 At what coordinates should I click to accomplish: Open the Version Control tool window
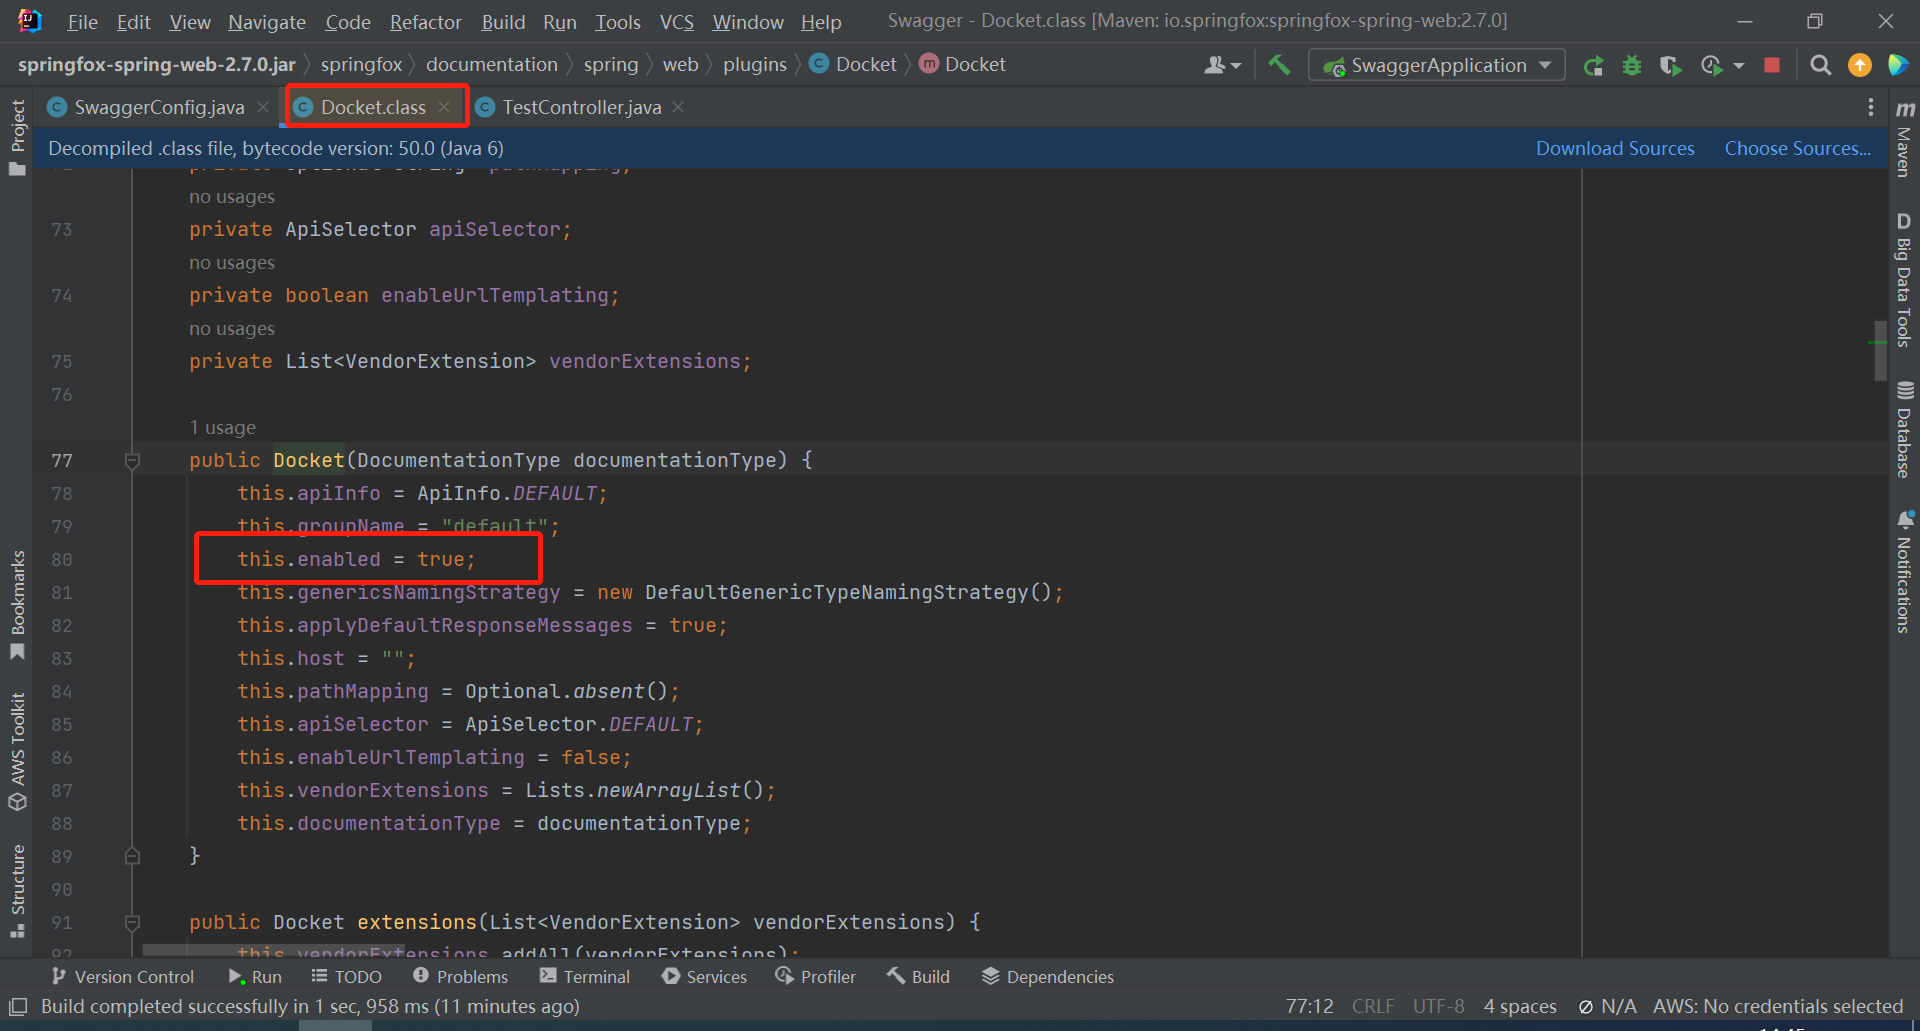pyautogui.click(x=122, y=976)
